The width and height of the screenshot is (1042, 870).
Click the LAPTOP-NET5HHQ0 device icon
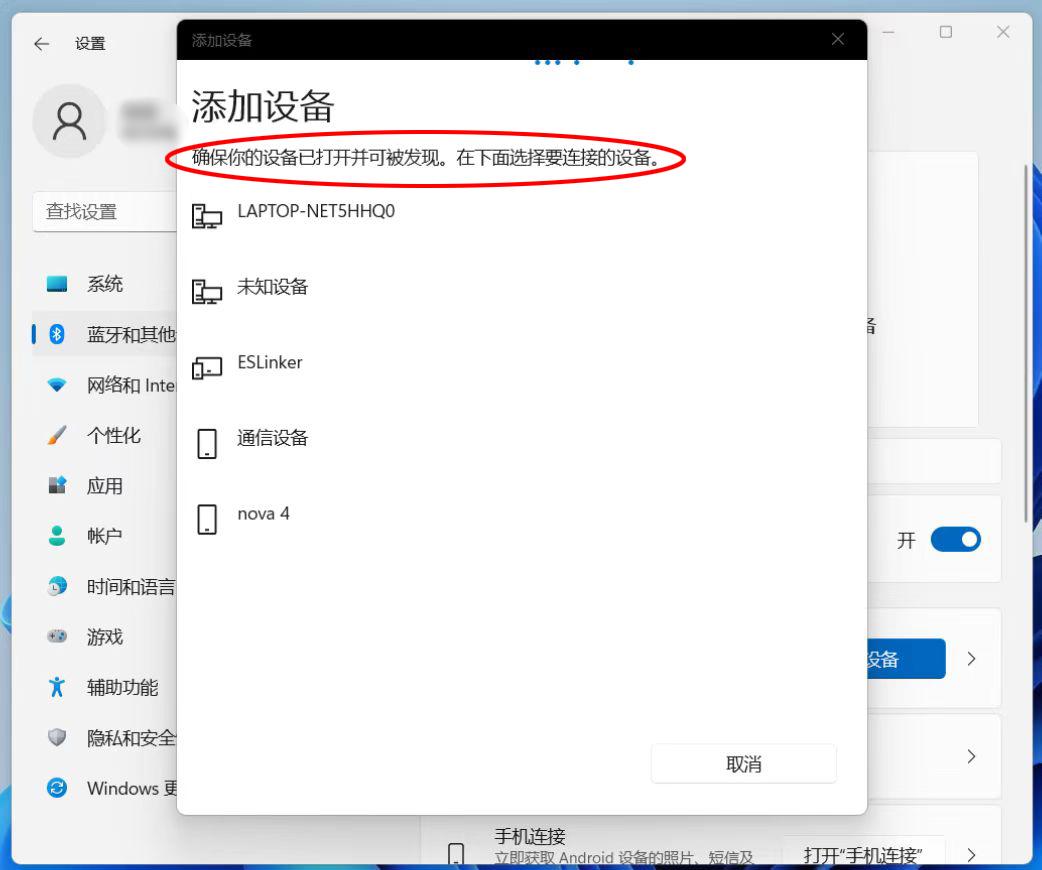[207, 217]
